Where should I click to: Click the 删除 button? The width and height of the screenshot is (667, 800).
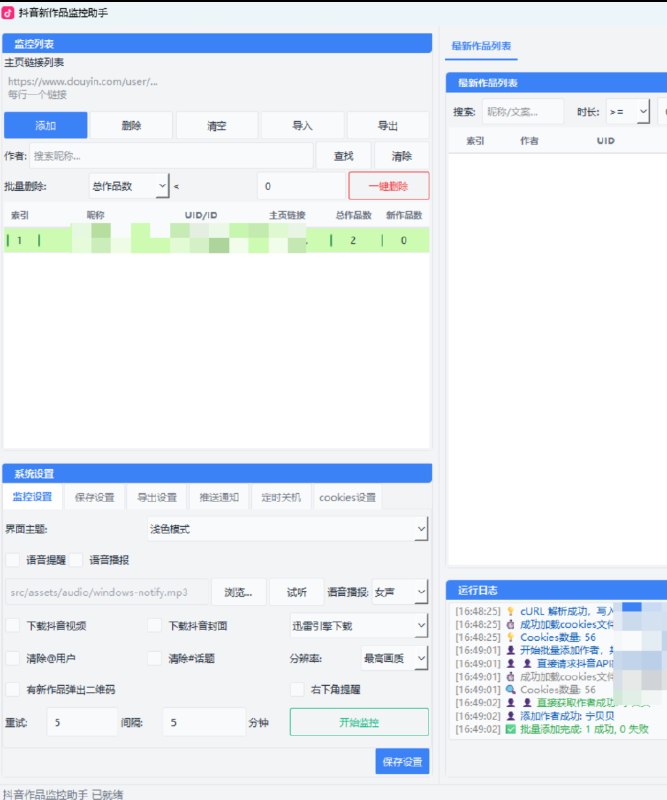[131, 126]
